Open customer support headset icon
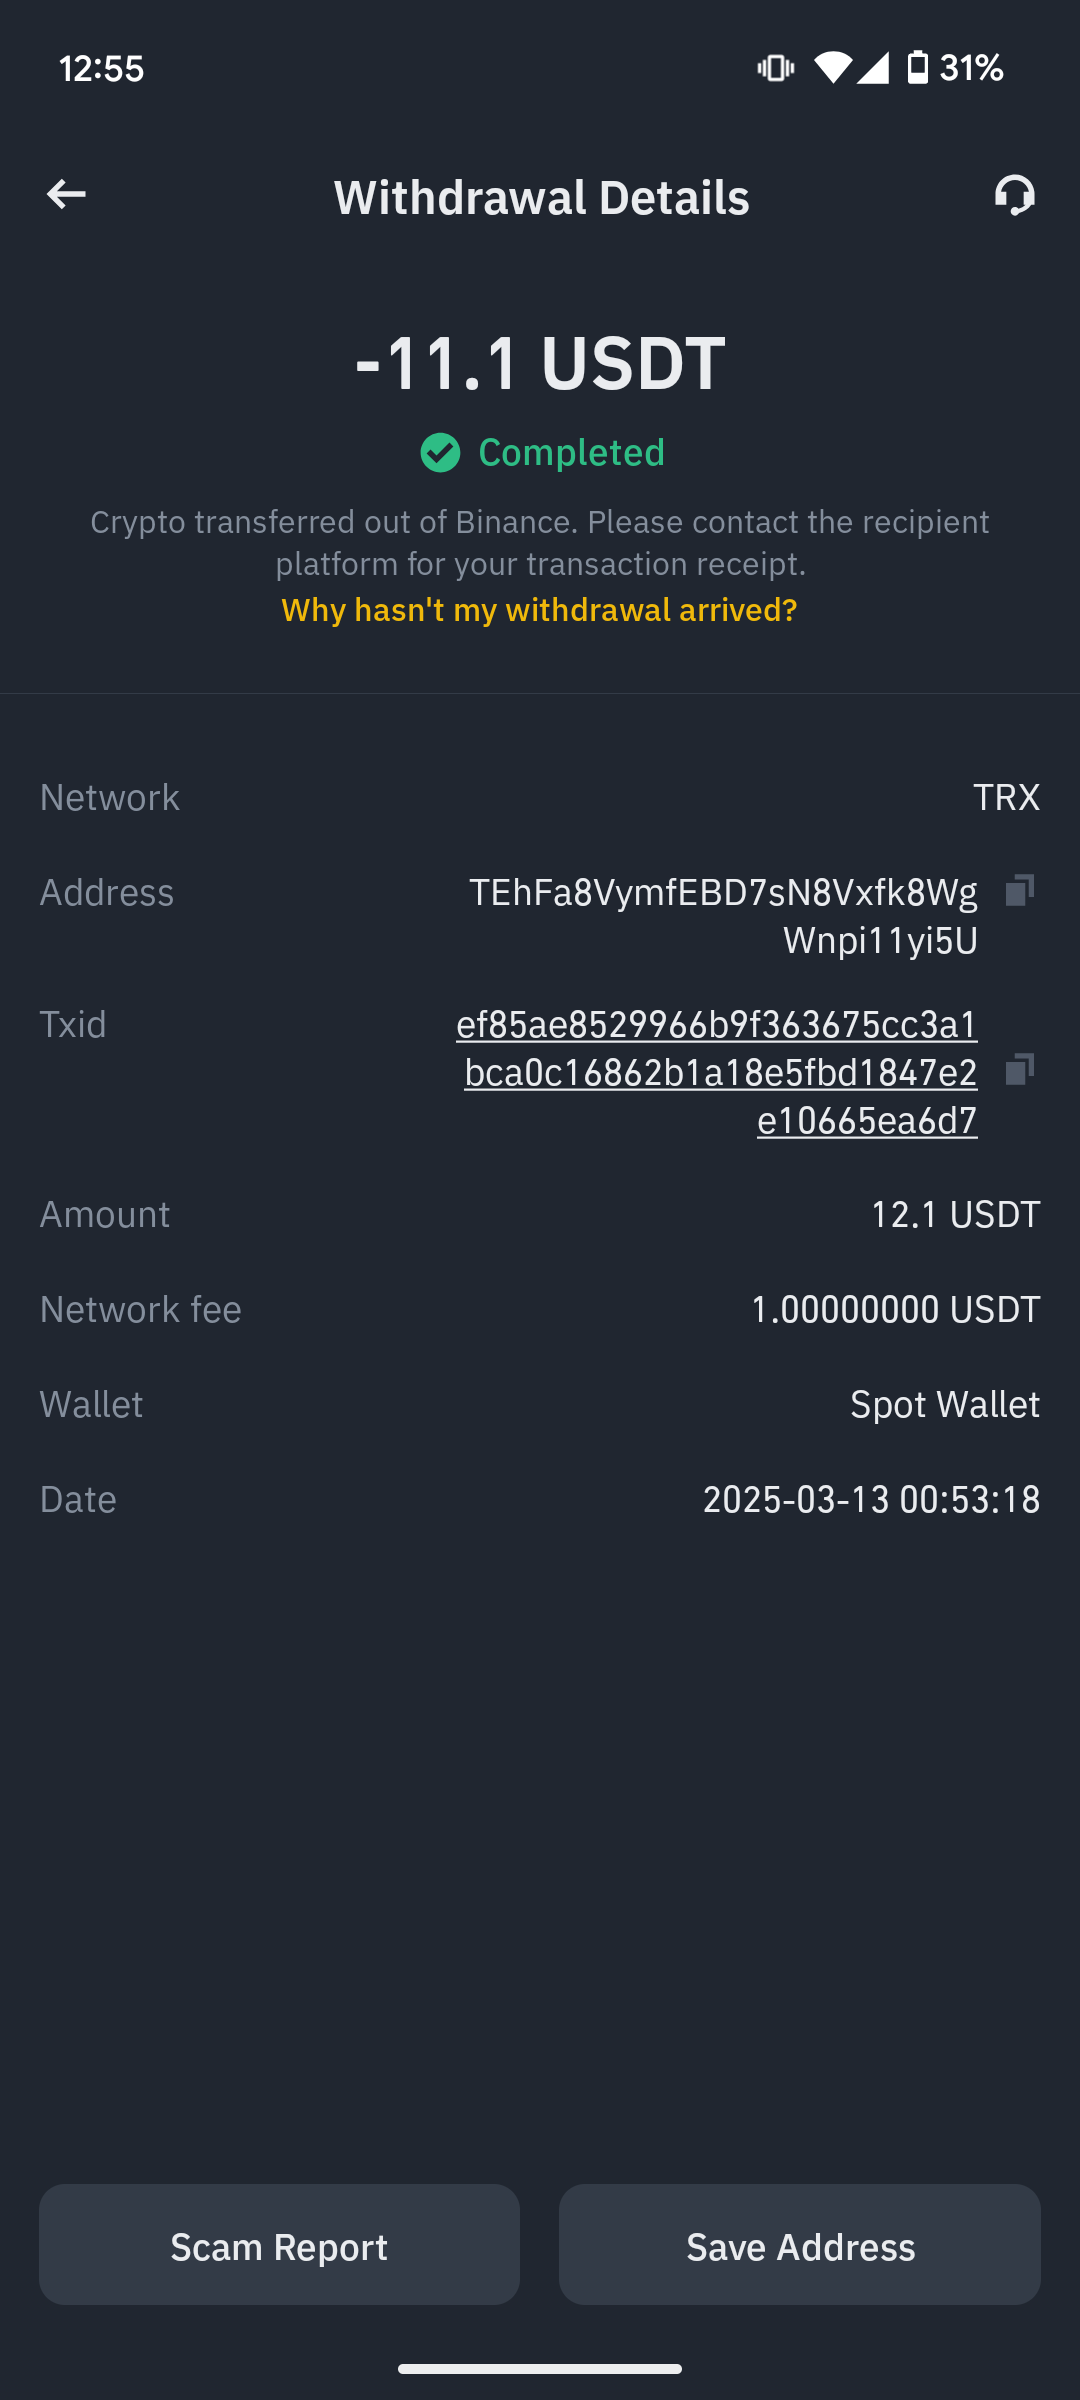 tap(1014, 195)
